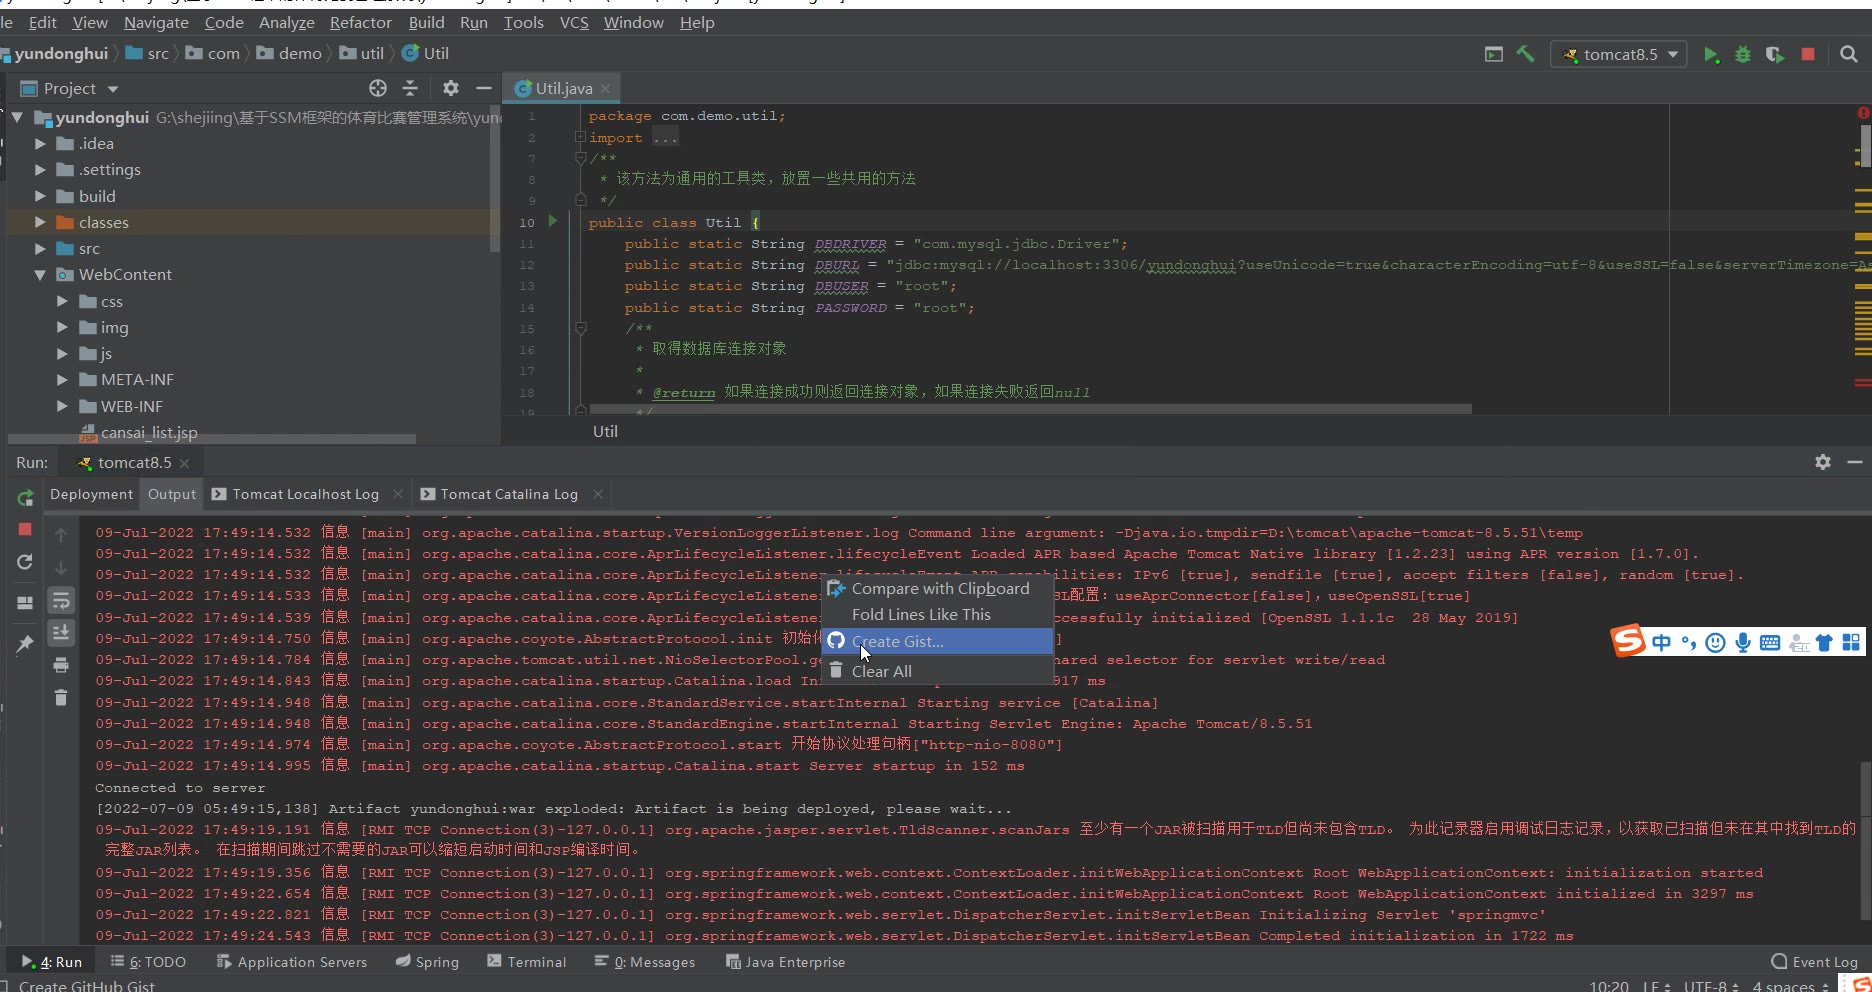Open the tomcat8.5 run configuration dropdown
This screenshot has height=992, width=1872.
(x=1619, y=55)
